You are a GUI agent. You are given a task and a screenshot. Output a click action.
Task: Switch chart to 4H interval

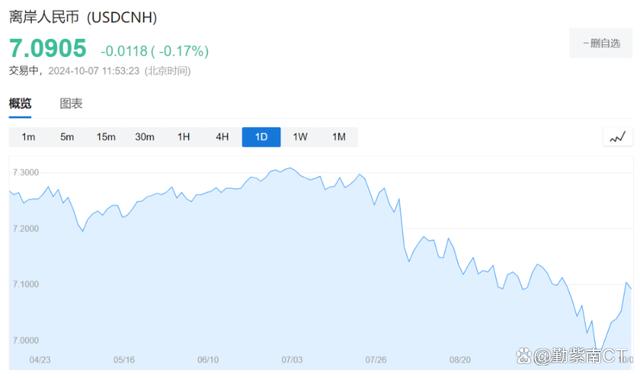point(222,137)
